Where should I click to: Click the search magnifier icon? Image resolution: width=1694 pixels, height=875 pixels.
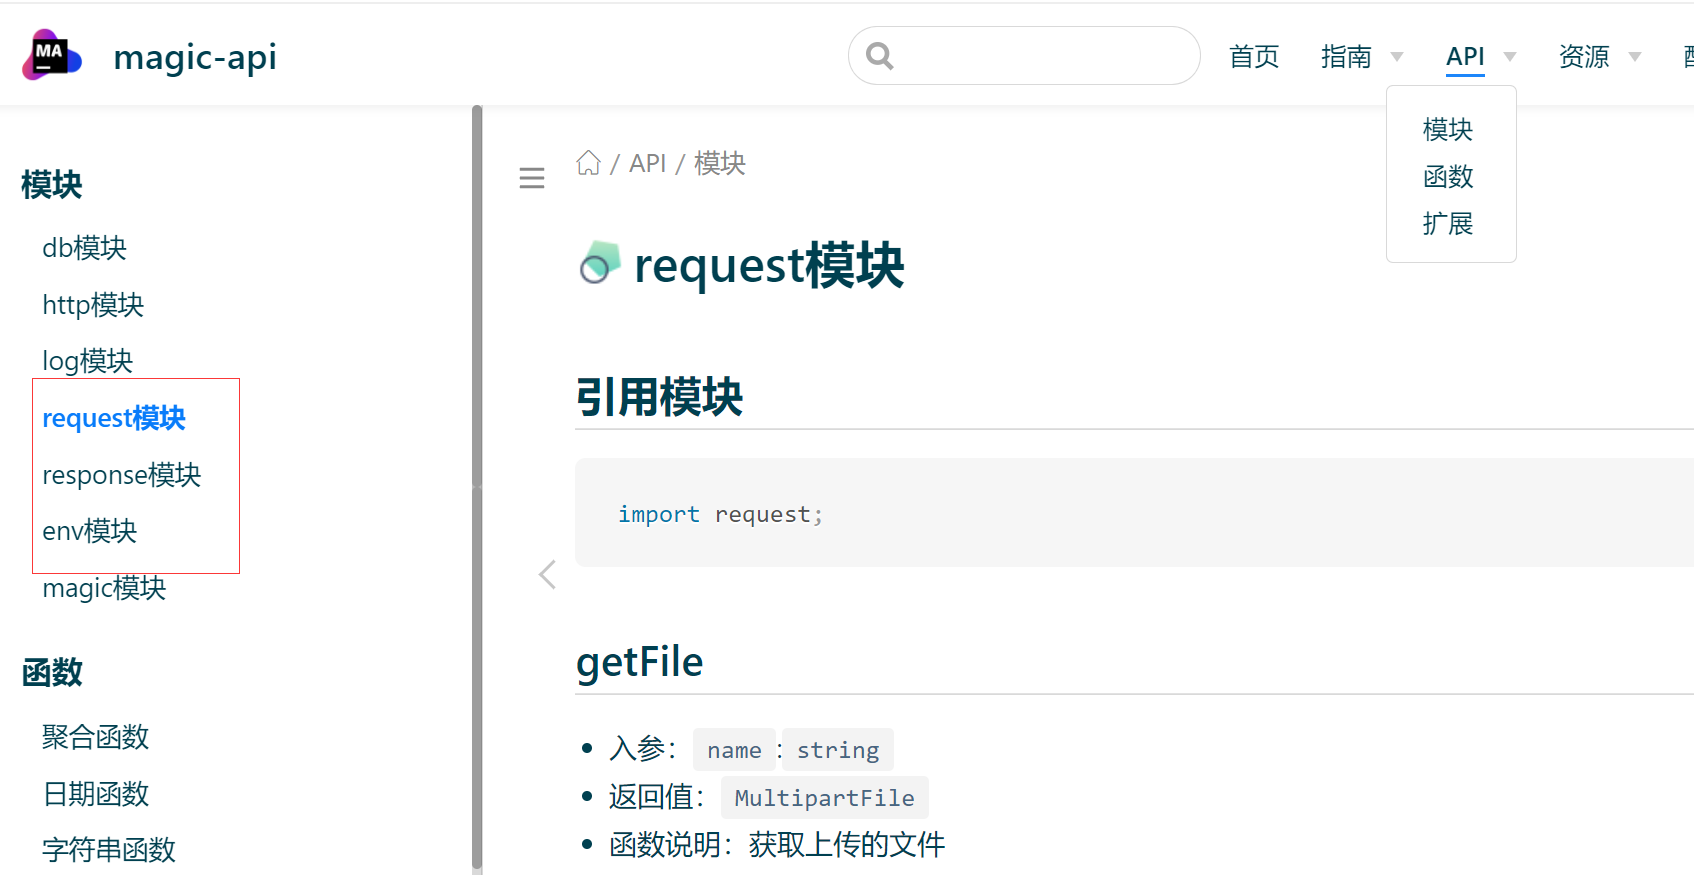coord(879,56)
